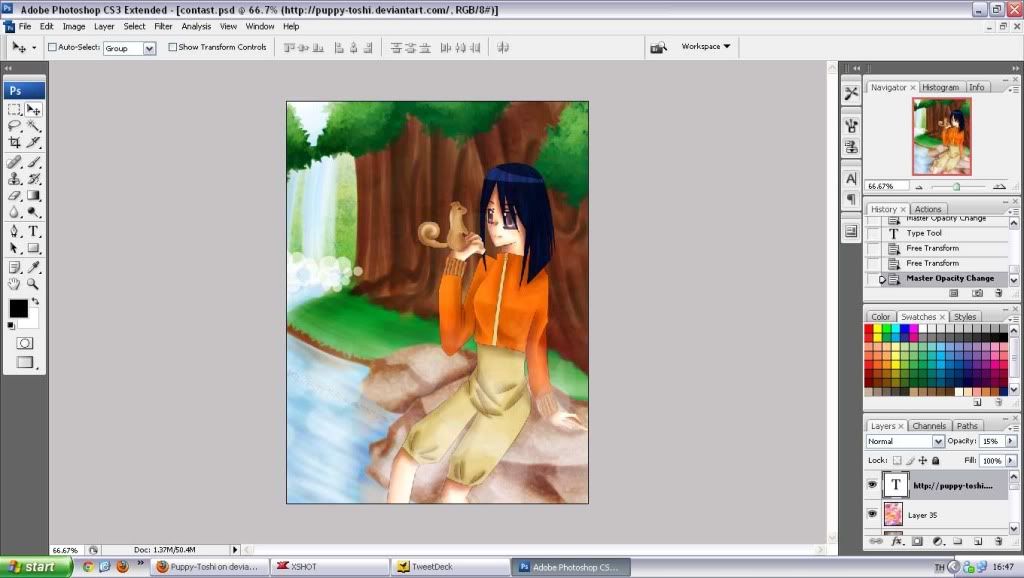Screen dimensions: 1024x578
Task: Switch to the Histogram tab
Action: coord(940,88)
